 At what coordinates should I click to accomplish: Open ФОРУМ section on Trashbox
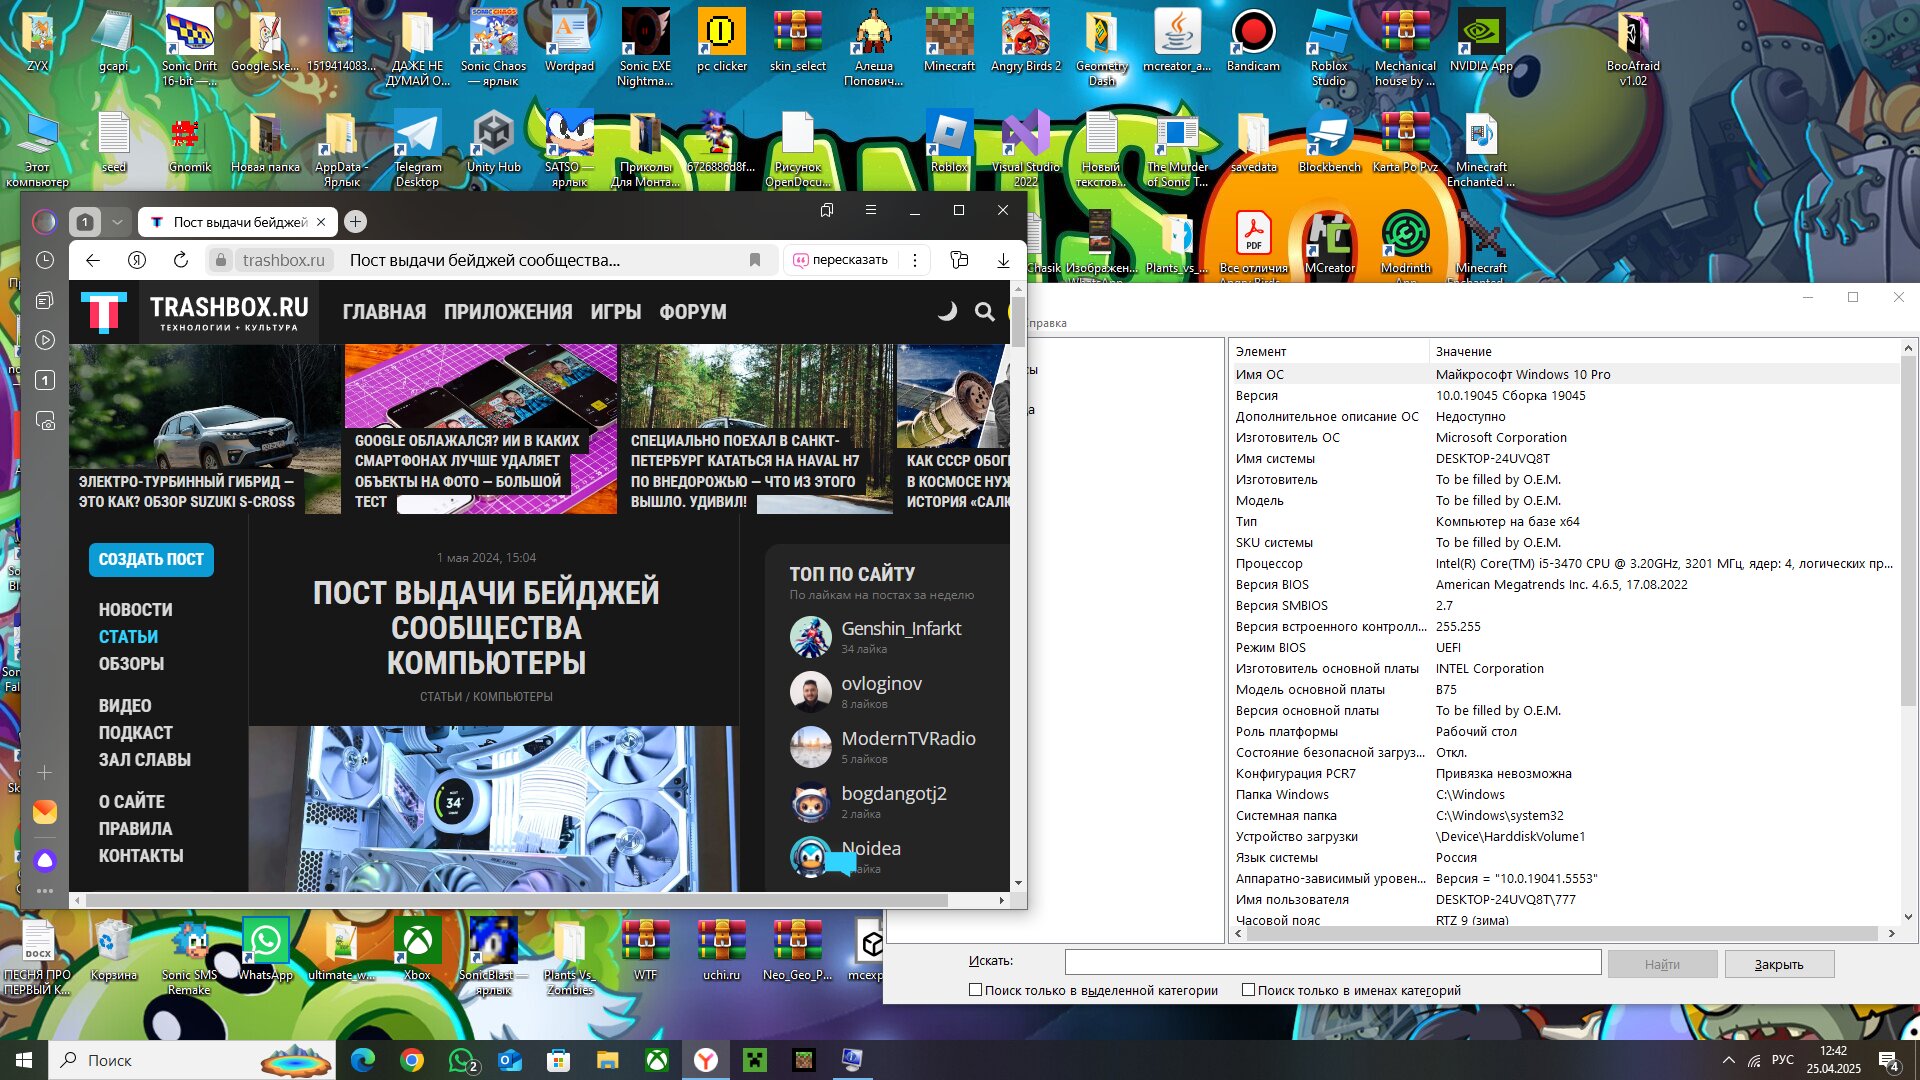click(x=693, y=312)
